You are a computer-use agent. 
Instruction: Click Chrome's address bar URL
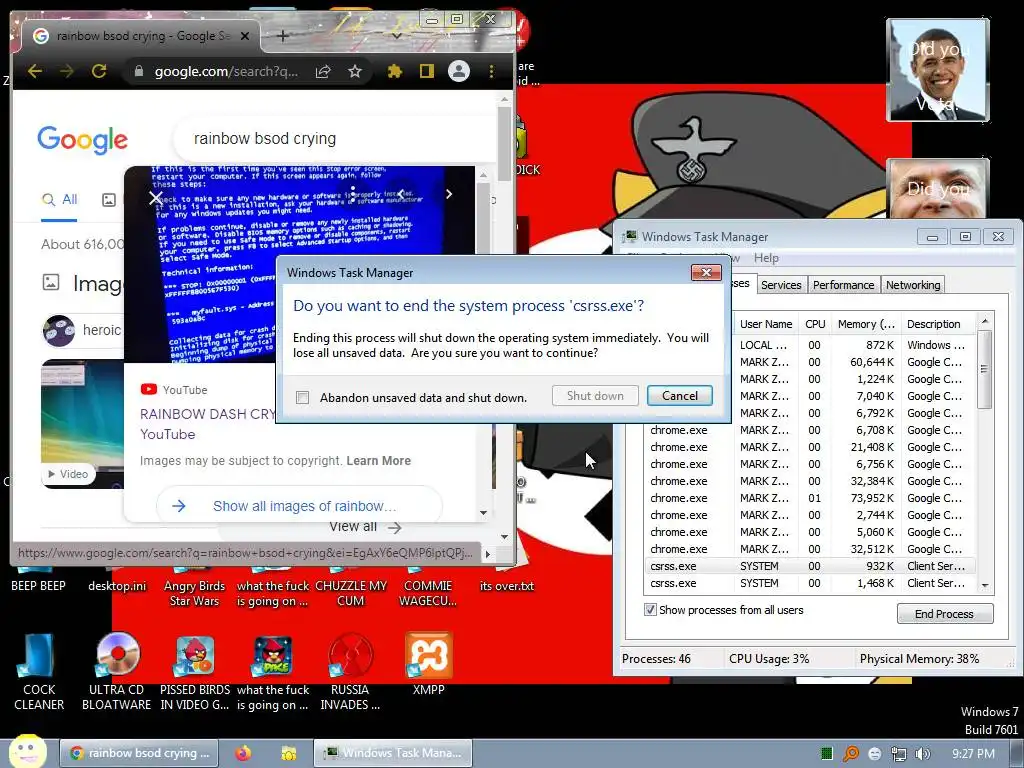tap(226, 71)
